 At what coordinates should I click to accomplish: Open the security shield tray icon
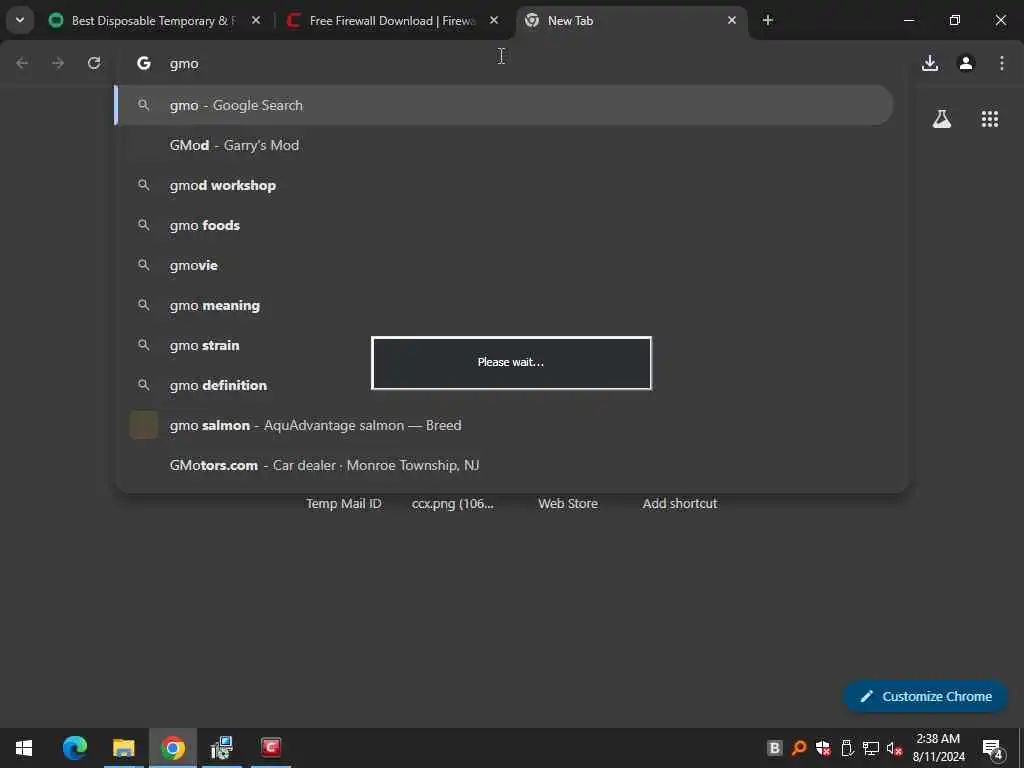823,748
